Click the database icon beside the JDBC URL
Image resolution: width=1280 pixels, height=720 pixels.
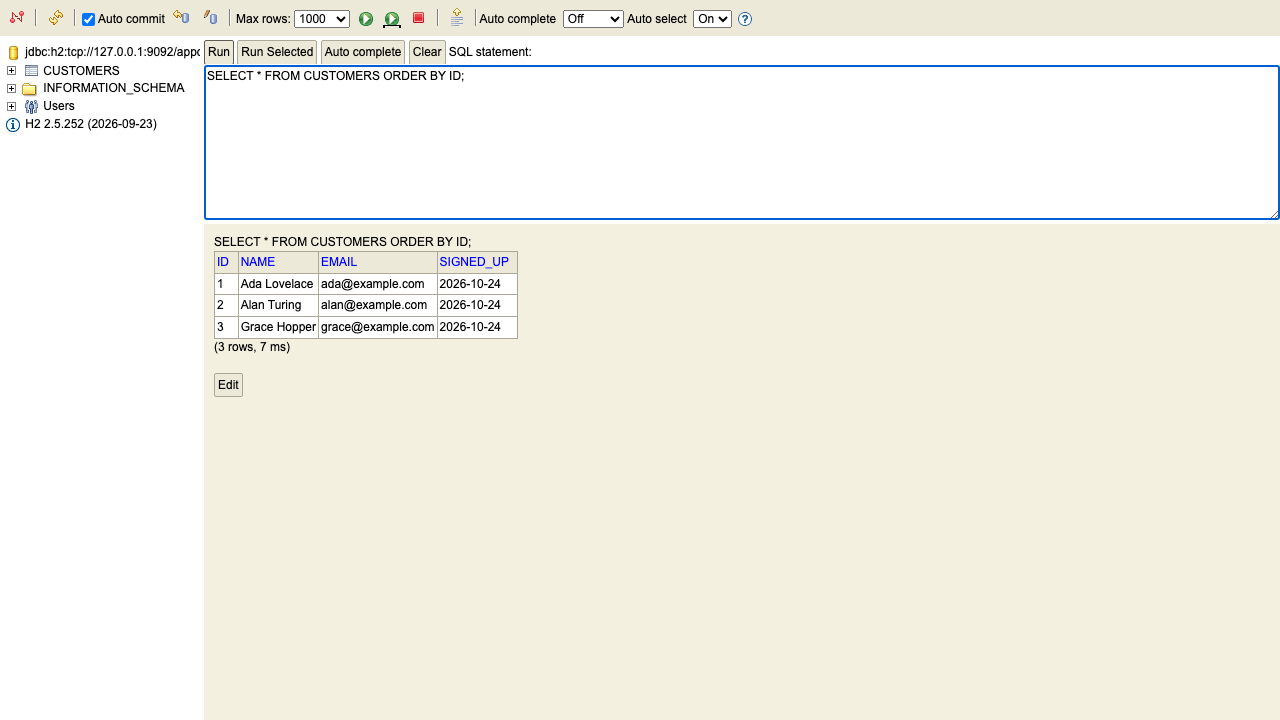(13, 52)
